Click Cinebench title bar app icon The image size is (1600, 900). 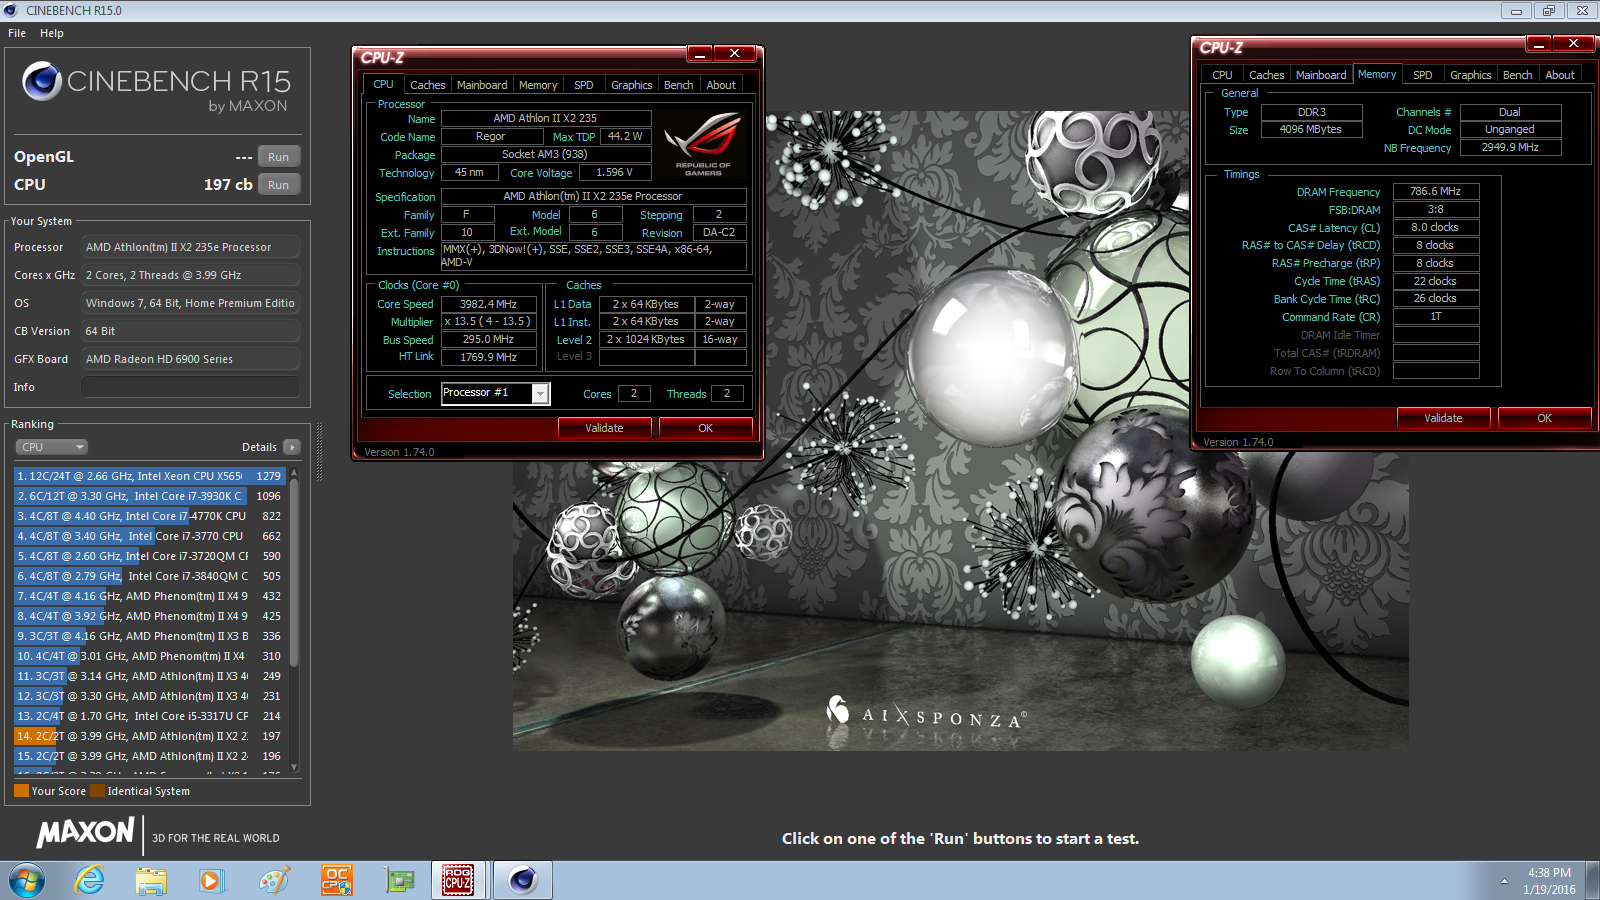pos(11,10)
